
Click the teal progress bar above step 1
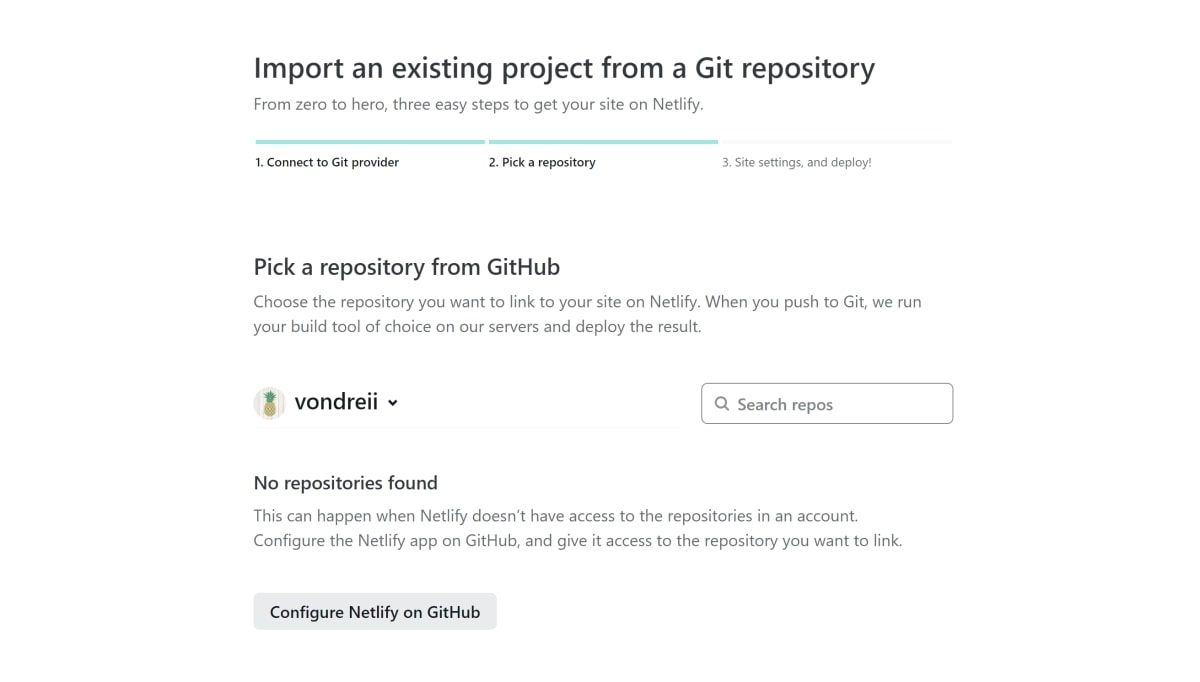click(x=370, y=142)
